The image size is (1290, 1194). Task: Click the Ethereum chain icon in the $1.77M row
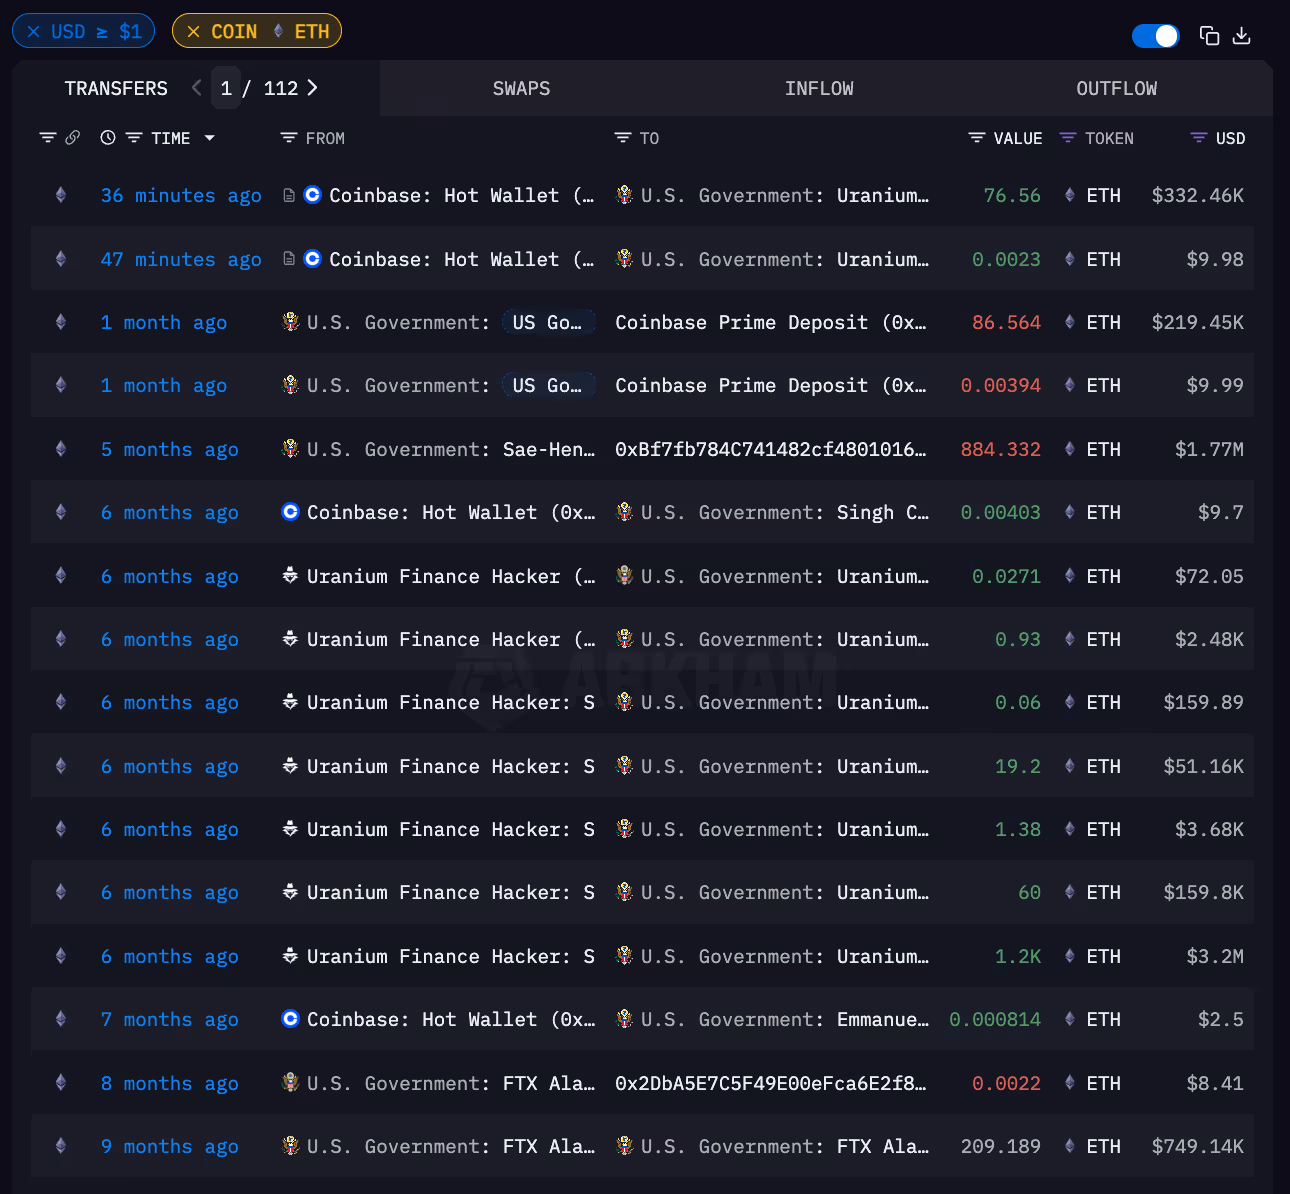[61, 449]
